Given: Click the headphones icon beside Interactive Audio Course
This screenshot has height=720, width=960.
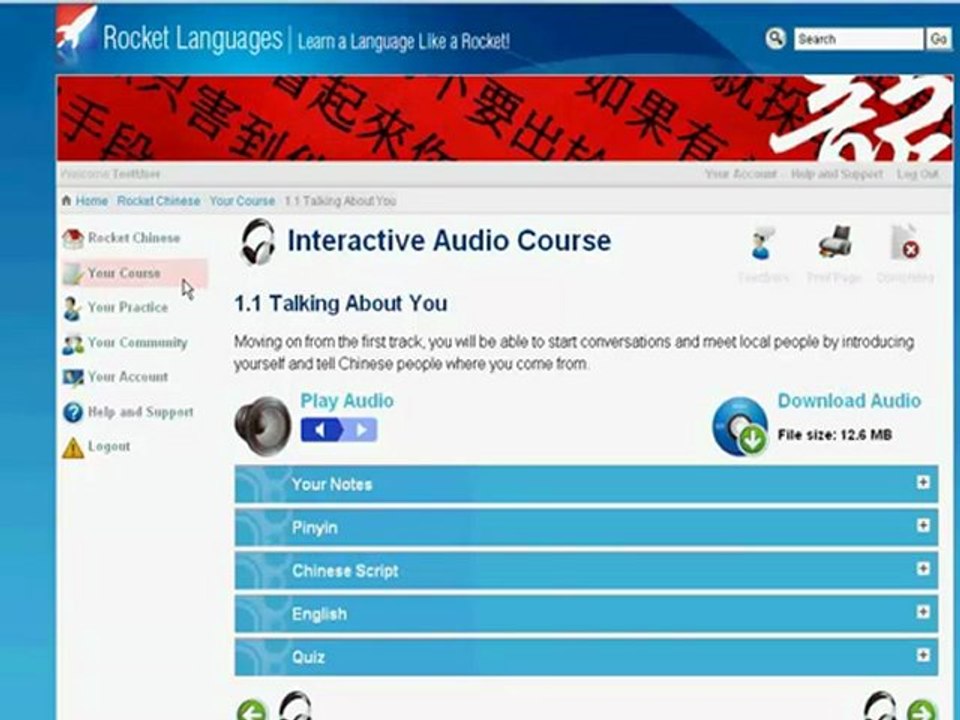Looking at the screenshot, I should point(258,241).
